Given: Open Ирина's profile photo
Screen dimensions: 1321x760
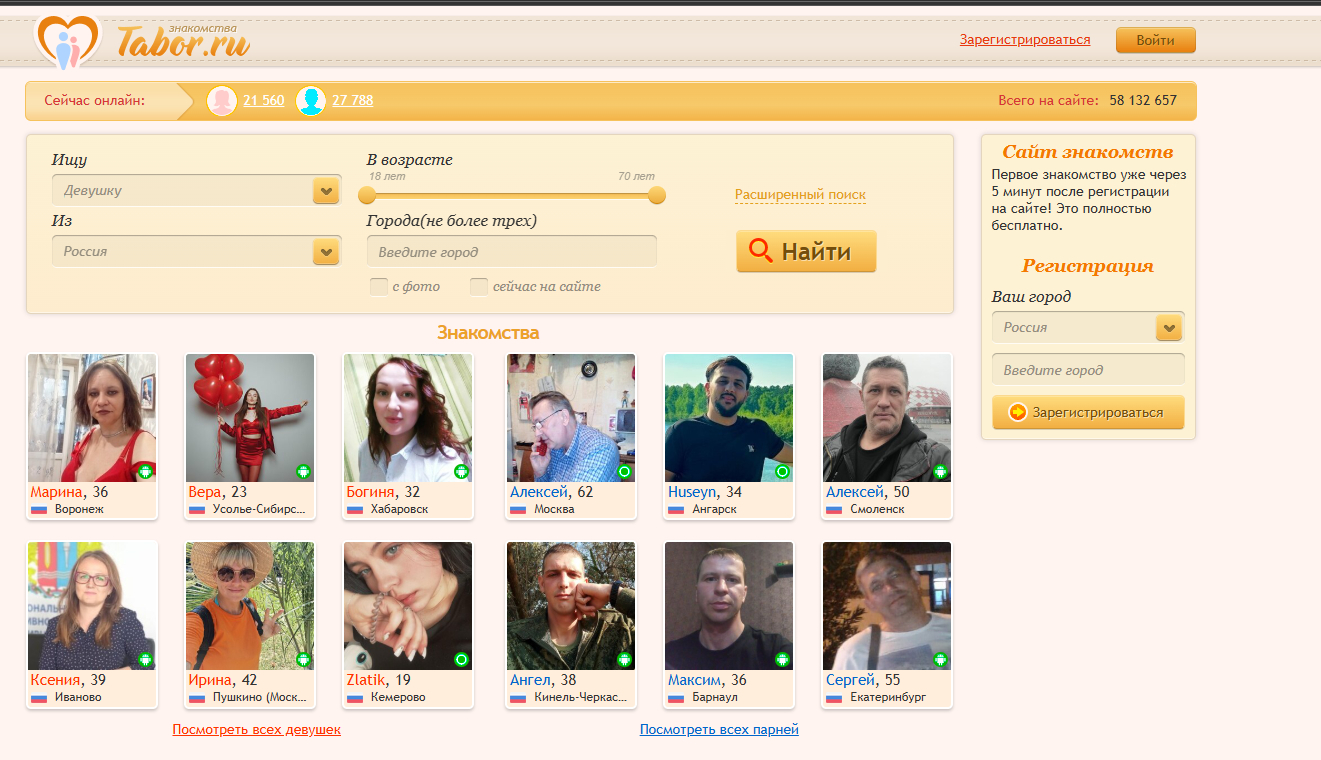Looking at the screenshot, I should (250, 606).
